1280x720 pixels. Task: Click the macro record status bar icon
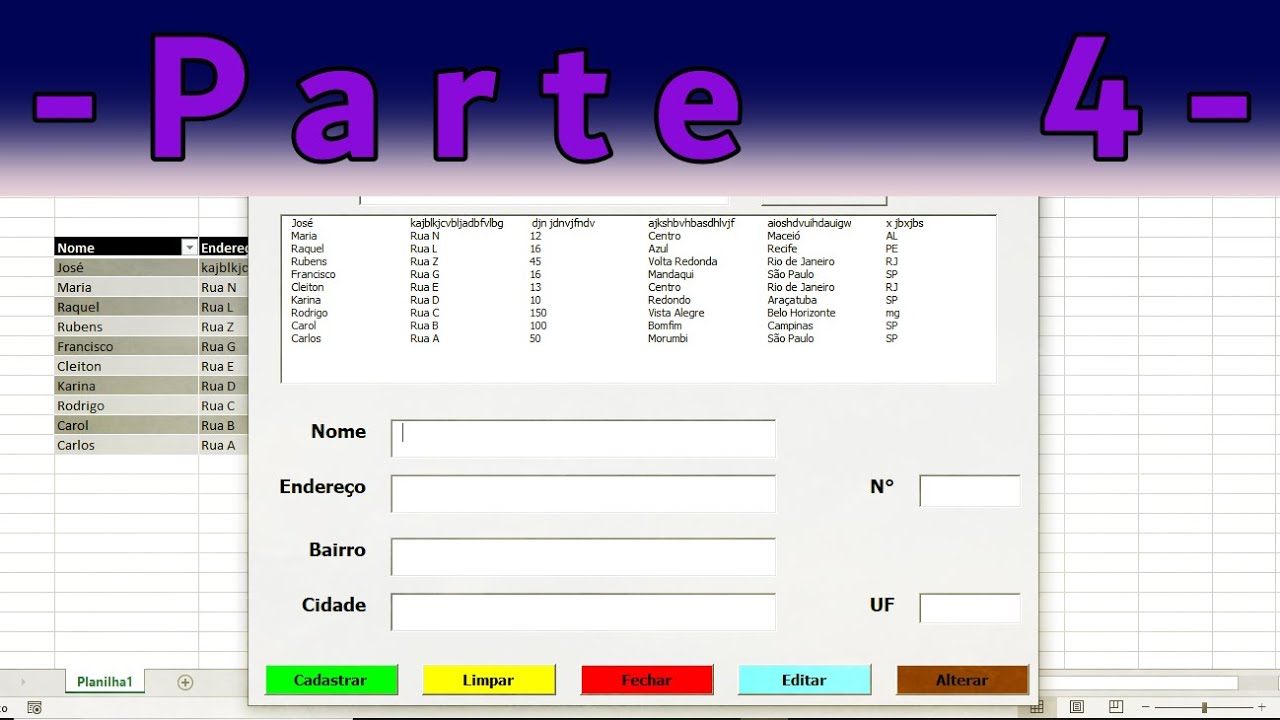(x=34, y=707)
